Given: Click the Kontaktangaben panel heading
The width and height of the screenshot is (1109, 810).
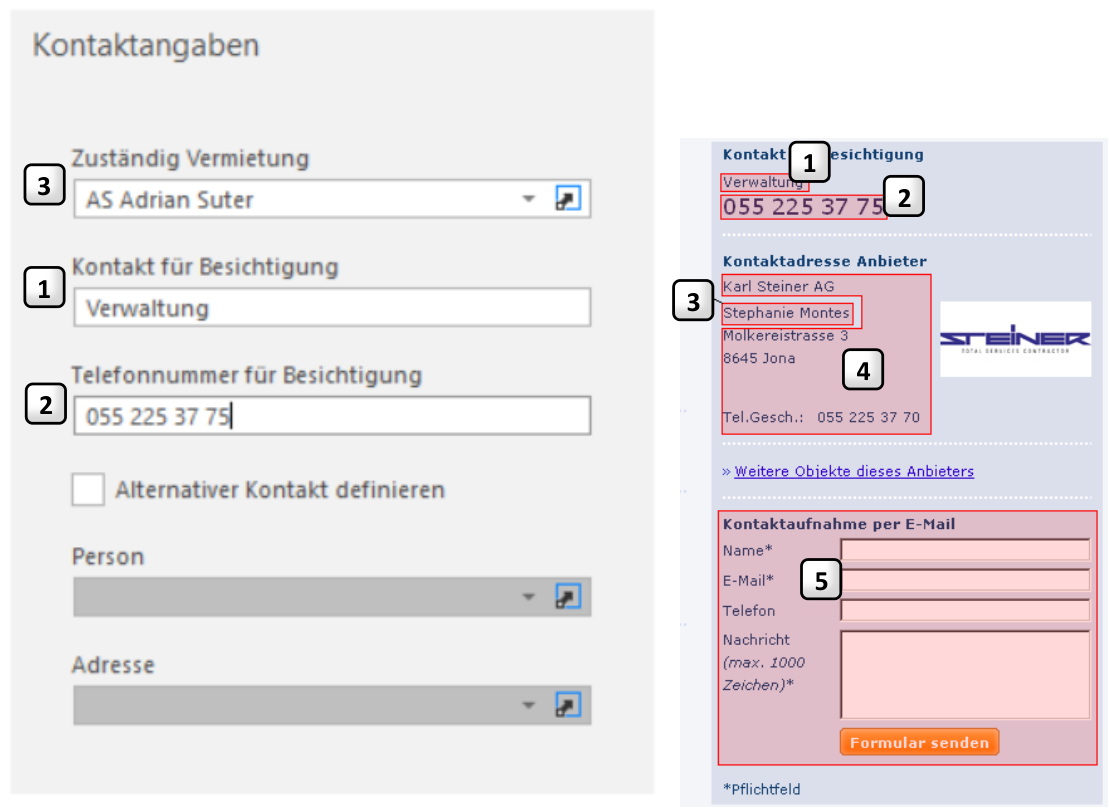Looking at the screenshot, I should tap(146, 46).
